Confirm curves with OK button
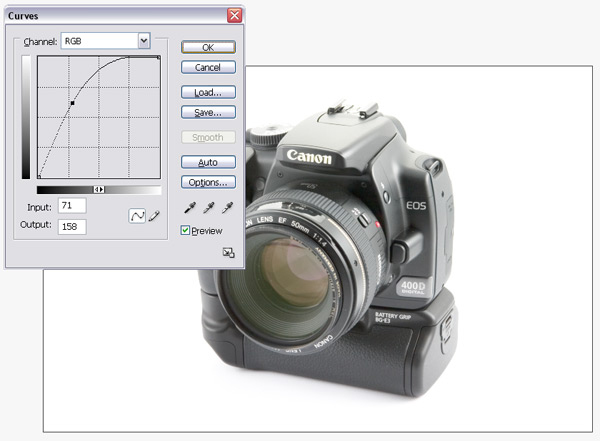 [x=208, y=47]
